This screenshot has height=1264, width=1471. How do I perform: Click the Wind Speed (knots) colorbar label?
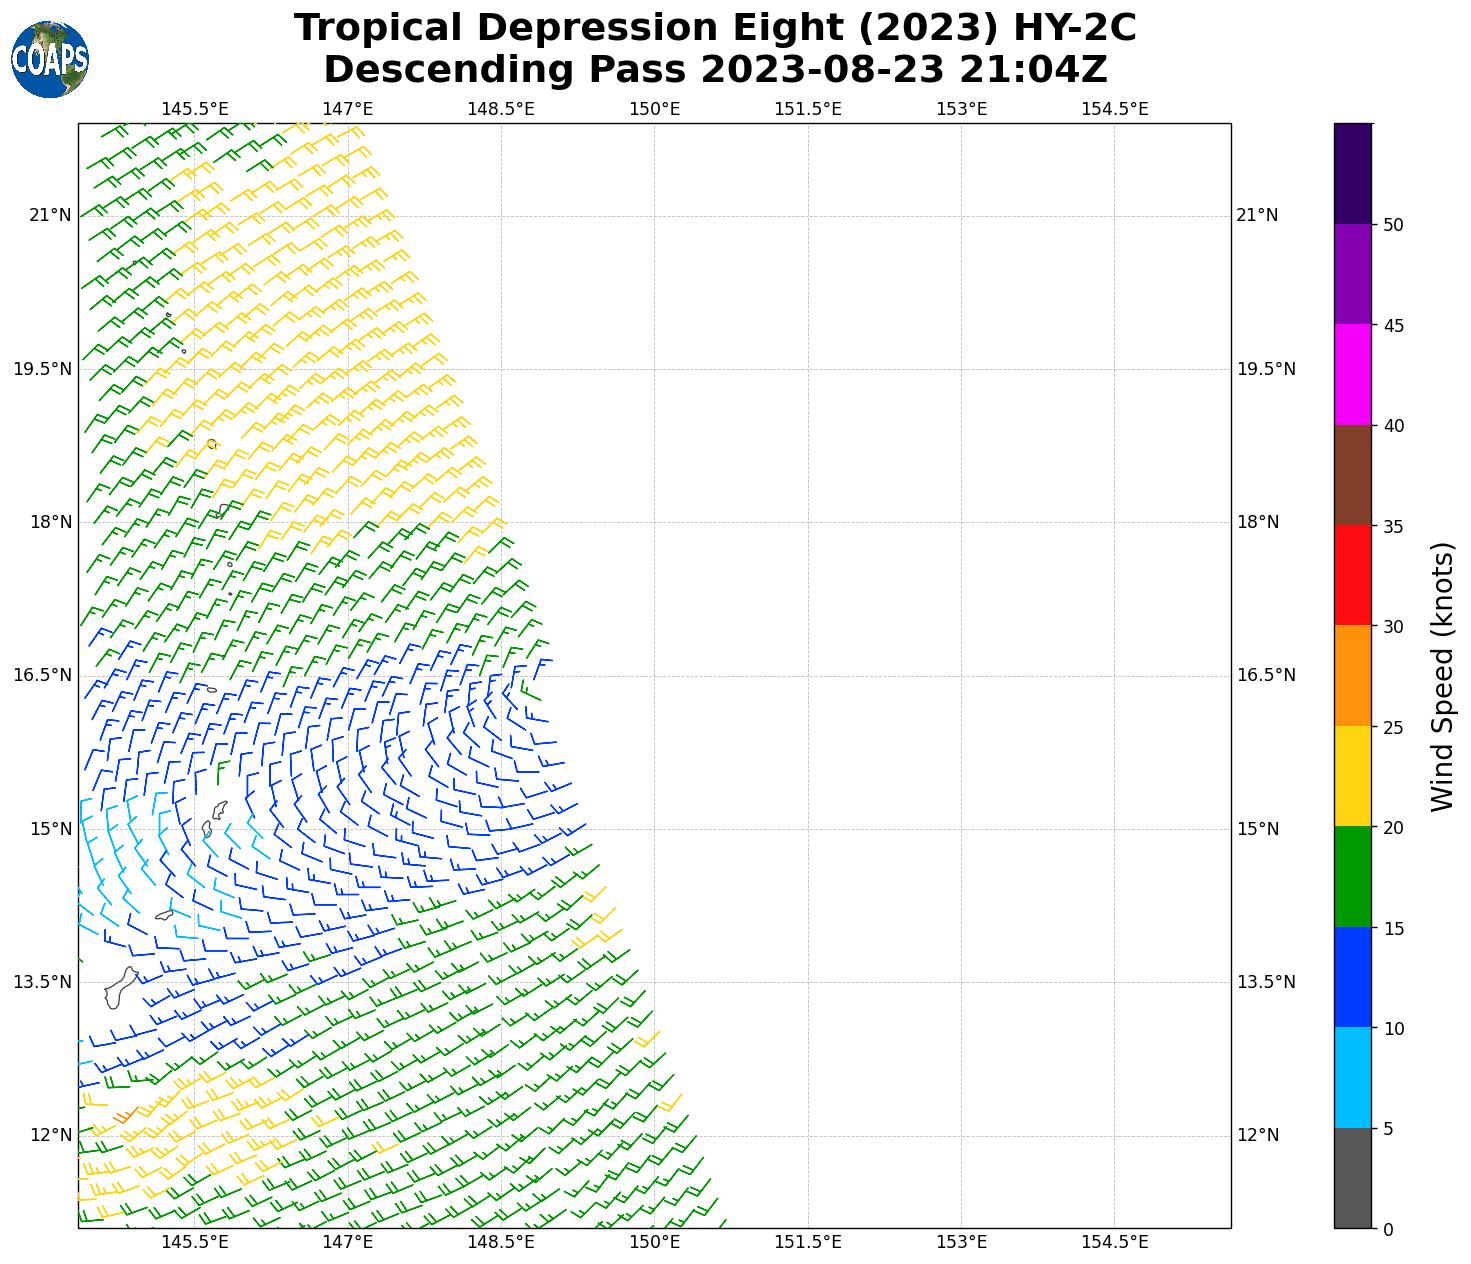pos(1441,677)
